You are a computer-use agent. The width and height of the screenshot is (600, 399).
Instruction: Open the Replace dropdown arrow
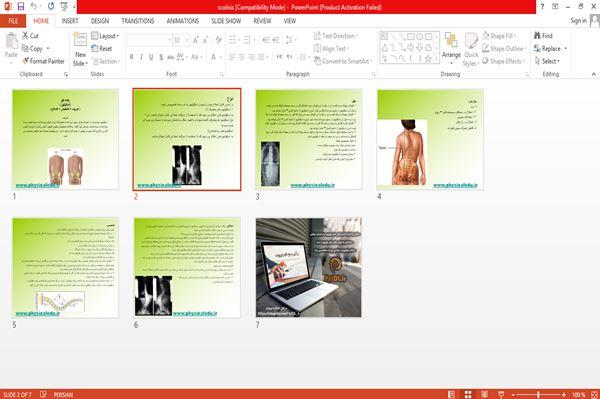[566, 49]
